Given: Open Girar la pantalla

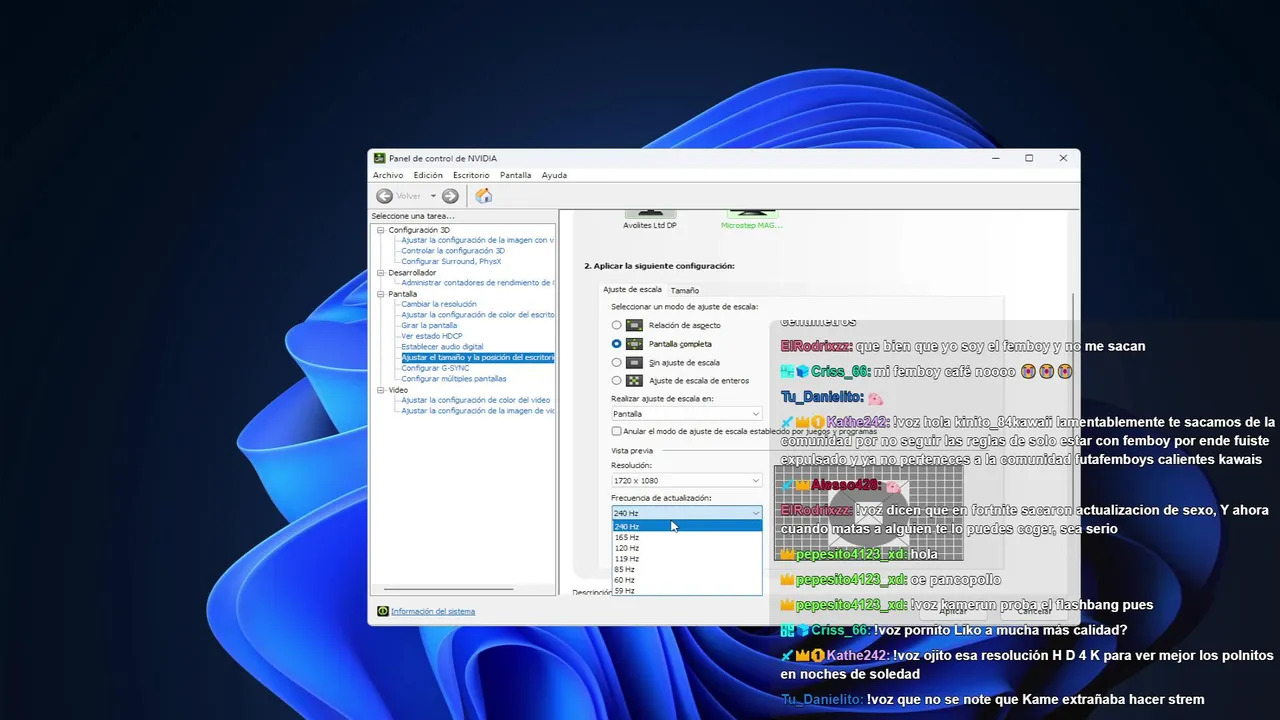Looking at the screenshot, I should click(x=429, y=326).
